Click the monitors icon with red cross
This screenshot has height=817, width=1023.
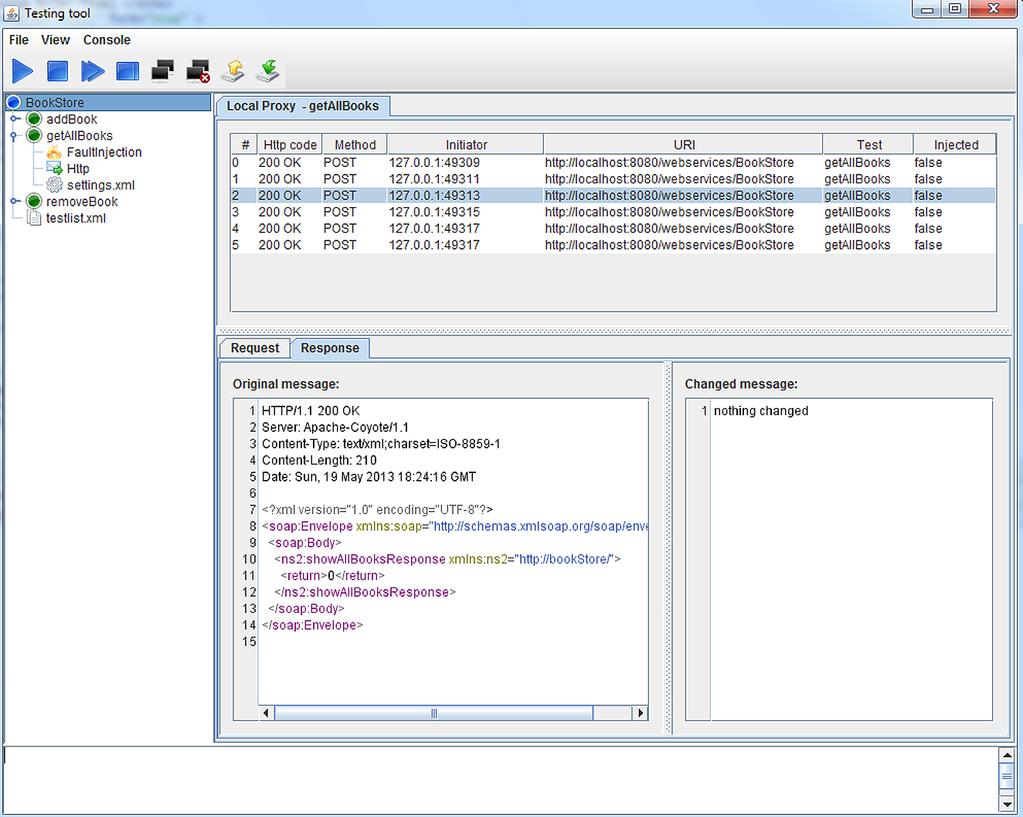(198, 71)
